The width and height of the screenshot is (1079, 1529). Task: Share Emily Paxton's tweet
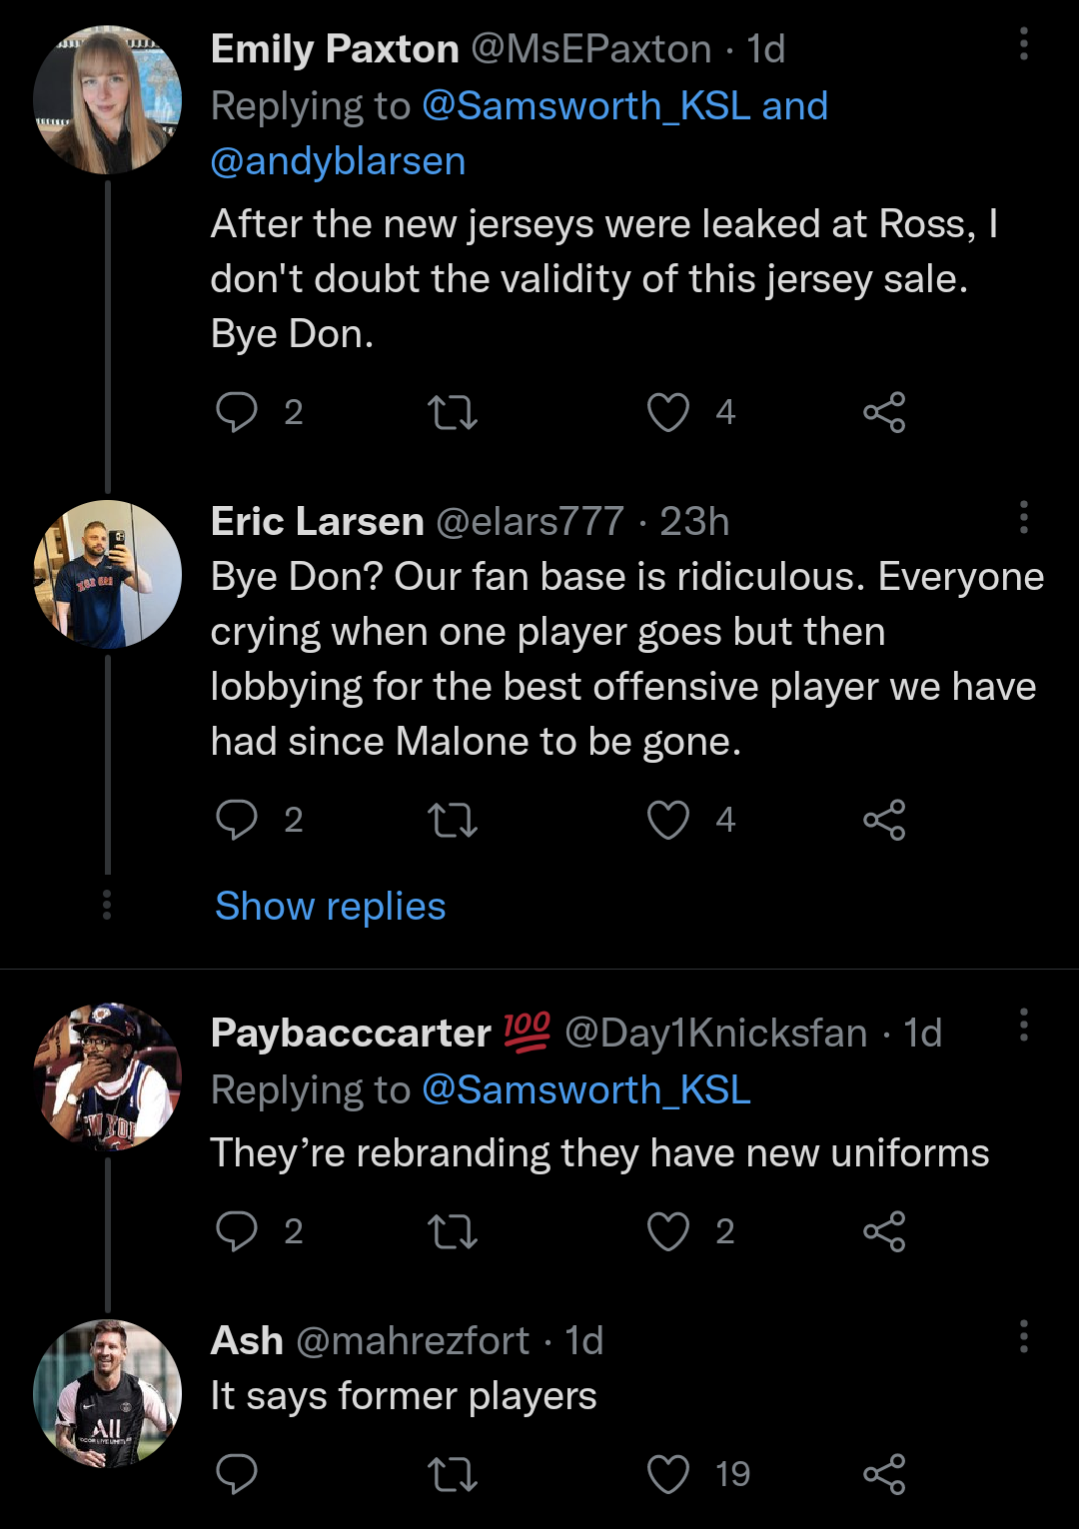click(884, 412)
